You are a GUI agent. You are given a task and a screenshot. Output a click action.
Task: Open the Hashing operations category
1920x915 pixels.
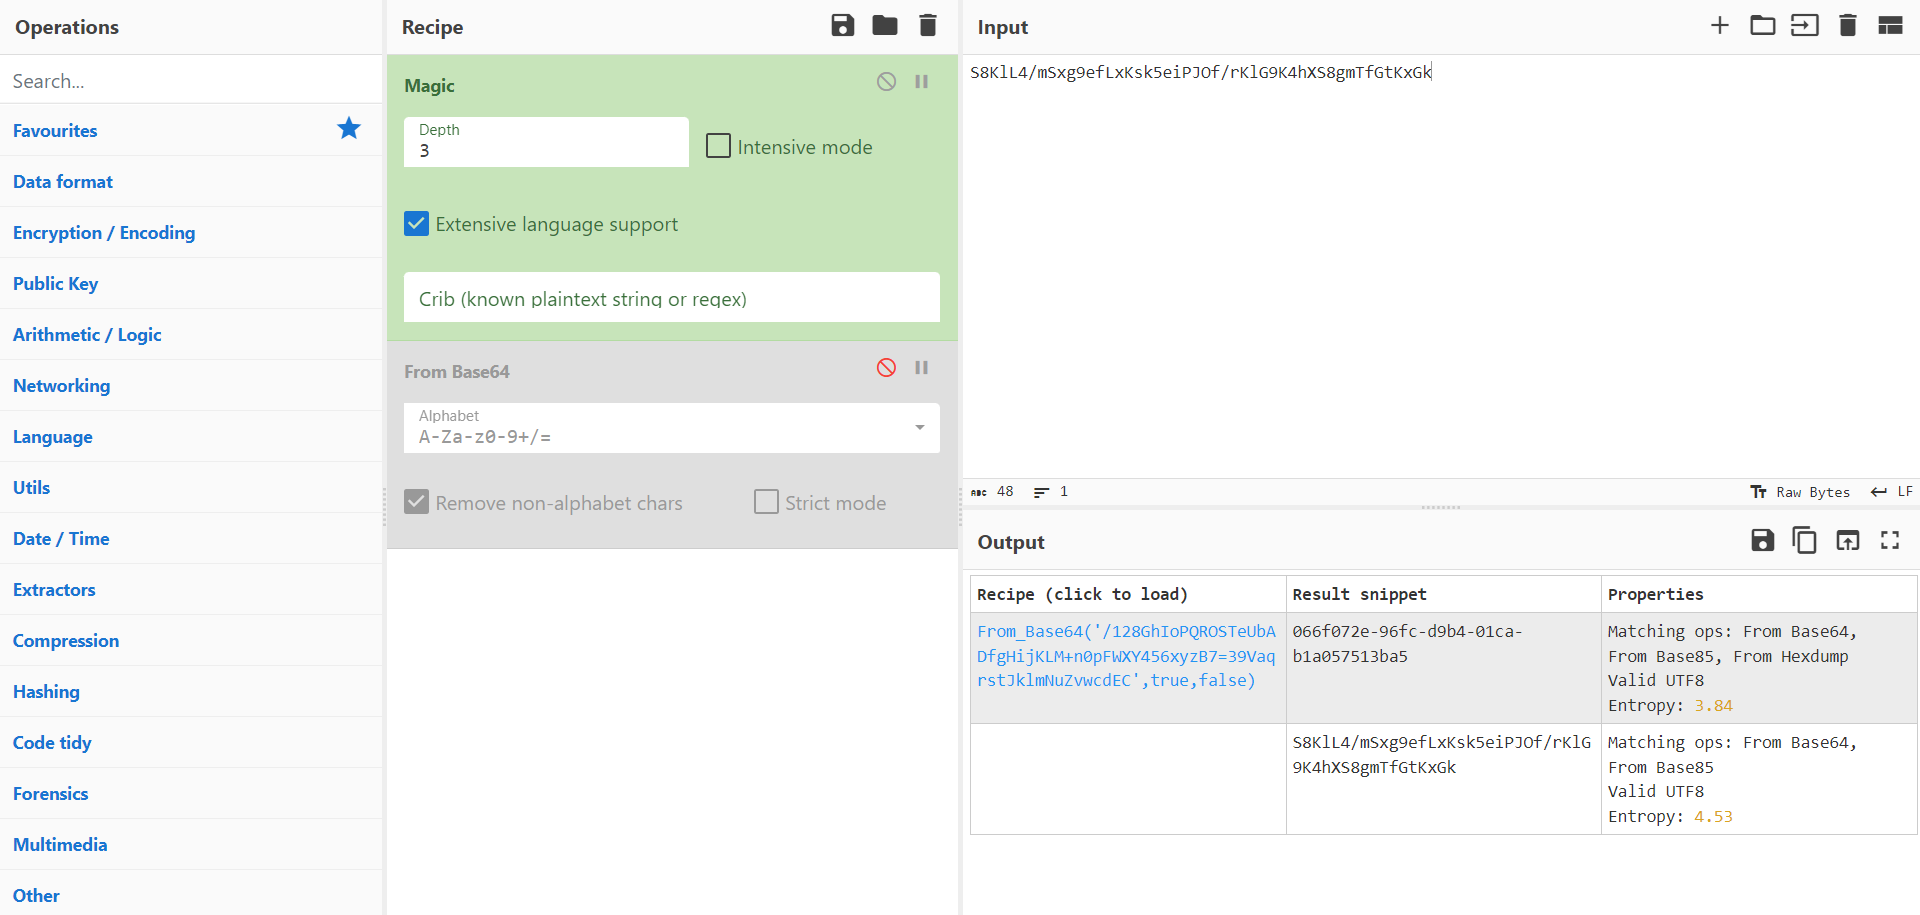pos(46,692)
